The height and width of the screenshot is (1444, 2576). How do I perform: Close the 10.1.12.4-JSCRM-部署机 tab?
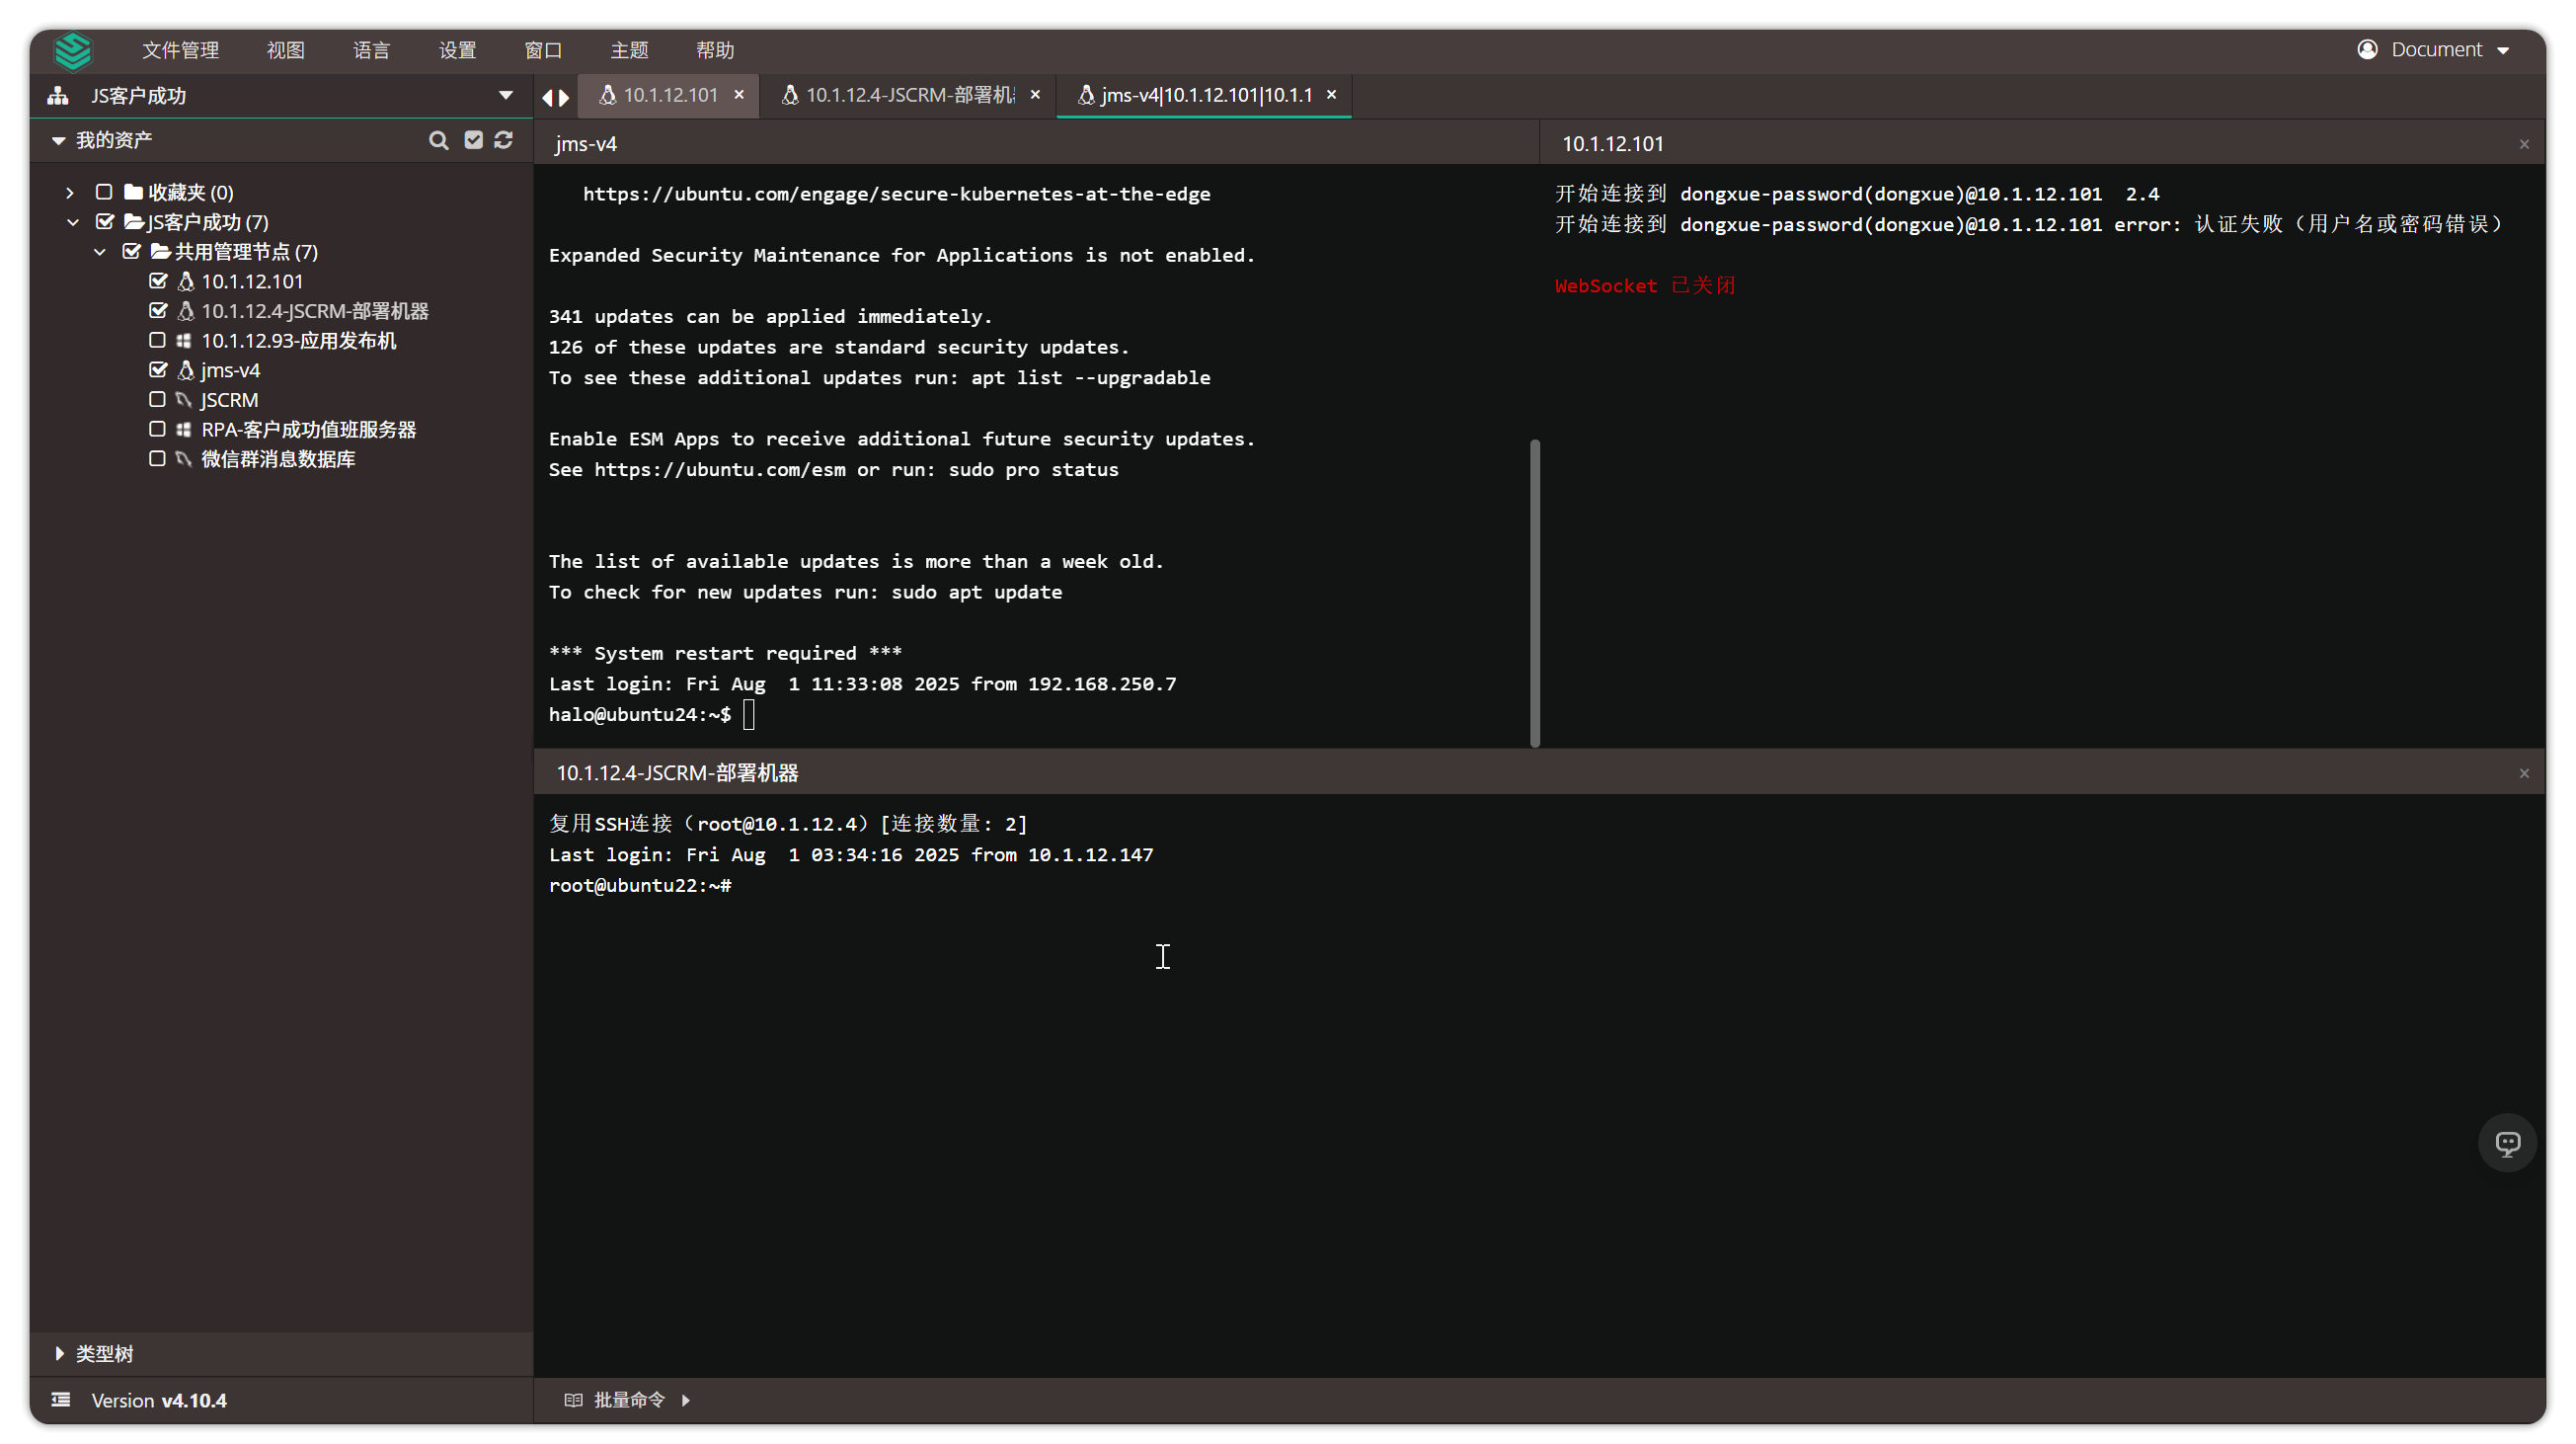(x=1035, y=94)
